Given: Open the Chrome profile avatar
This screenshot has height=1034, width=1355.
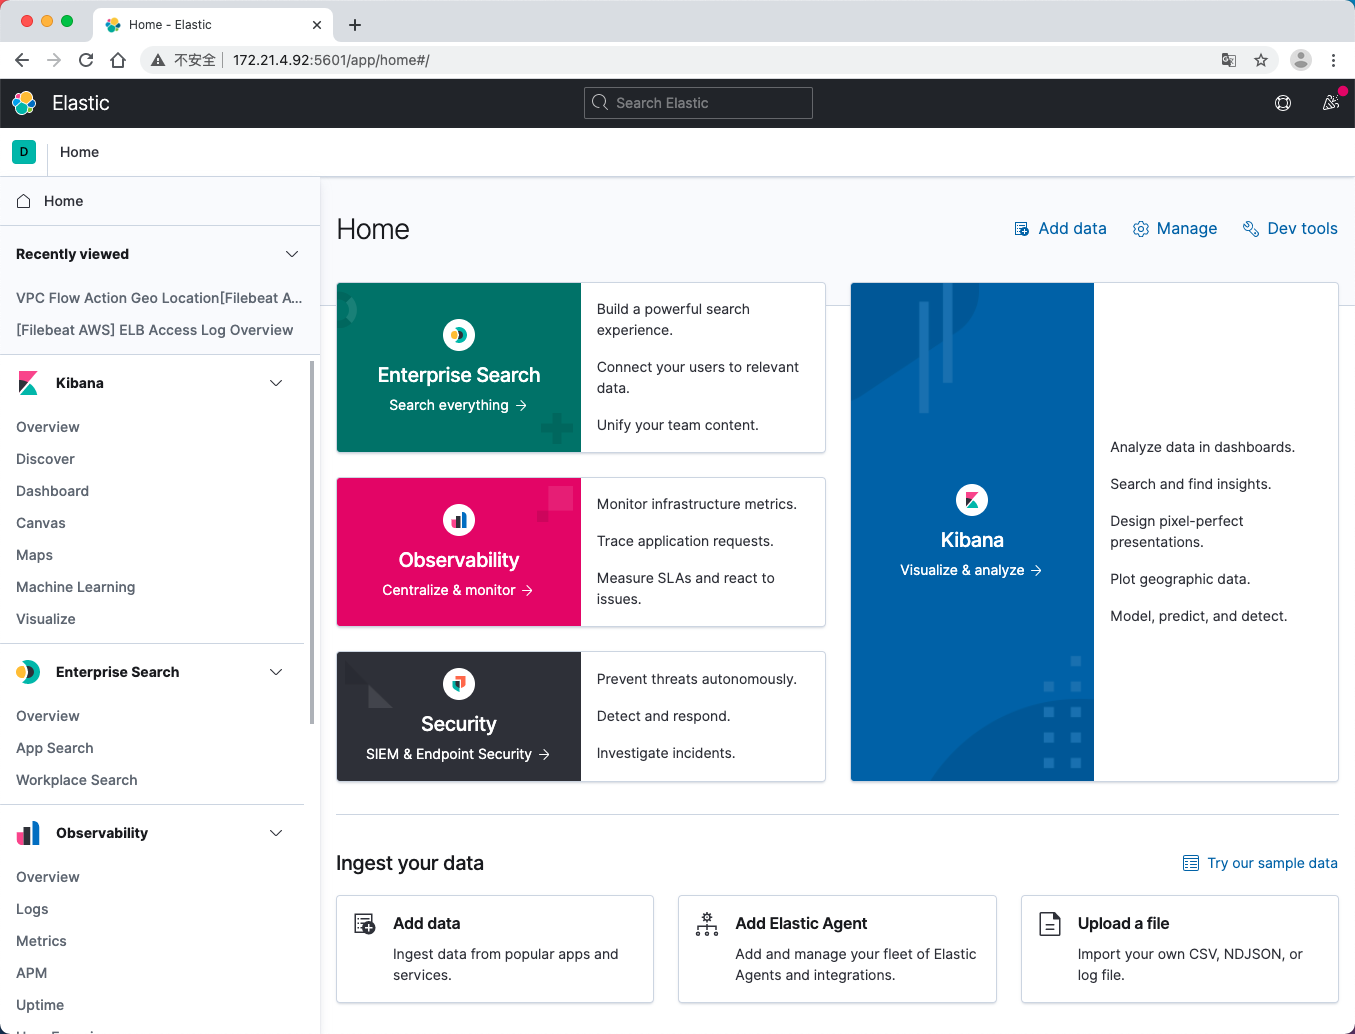Looking at the screenshot, I should point(1301,60).
